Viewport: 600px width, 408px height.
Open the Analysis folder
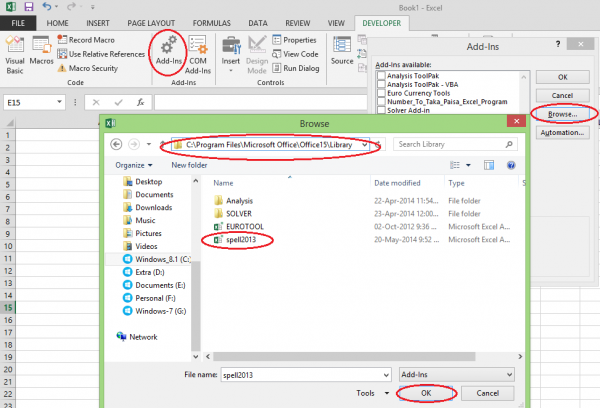click(234, 201)
